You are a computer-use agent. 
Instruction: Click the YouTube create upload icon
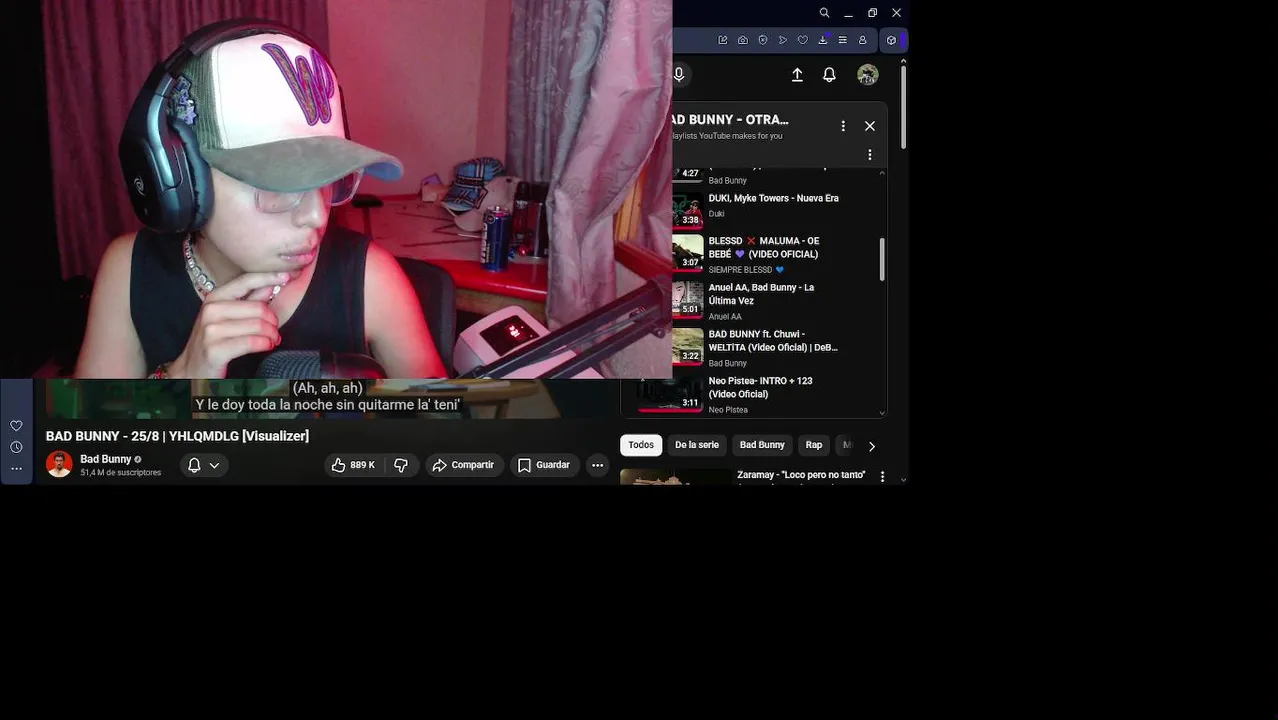pos(797,75)
